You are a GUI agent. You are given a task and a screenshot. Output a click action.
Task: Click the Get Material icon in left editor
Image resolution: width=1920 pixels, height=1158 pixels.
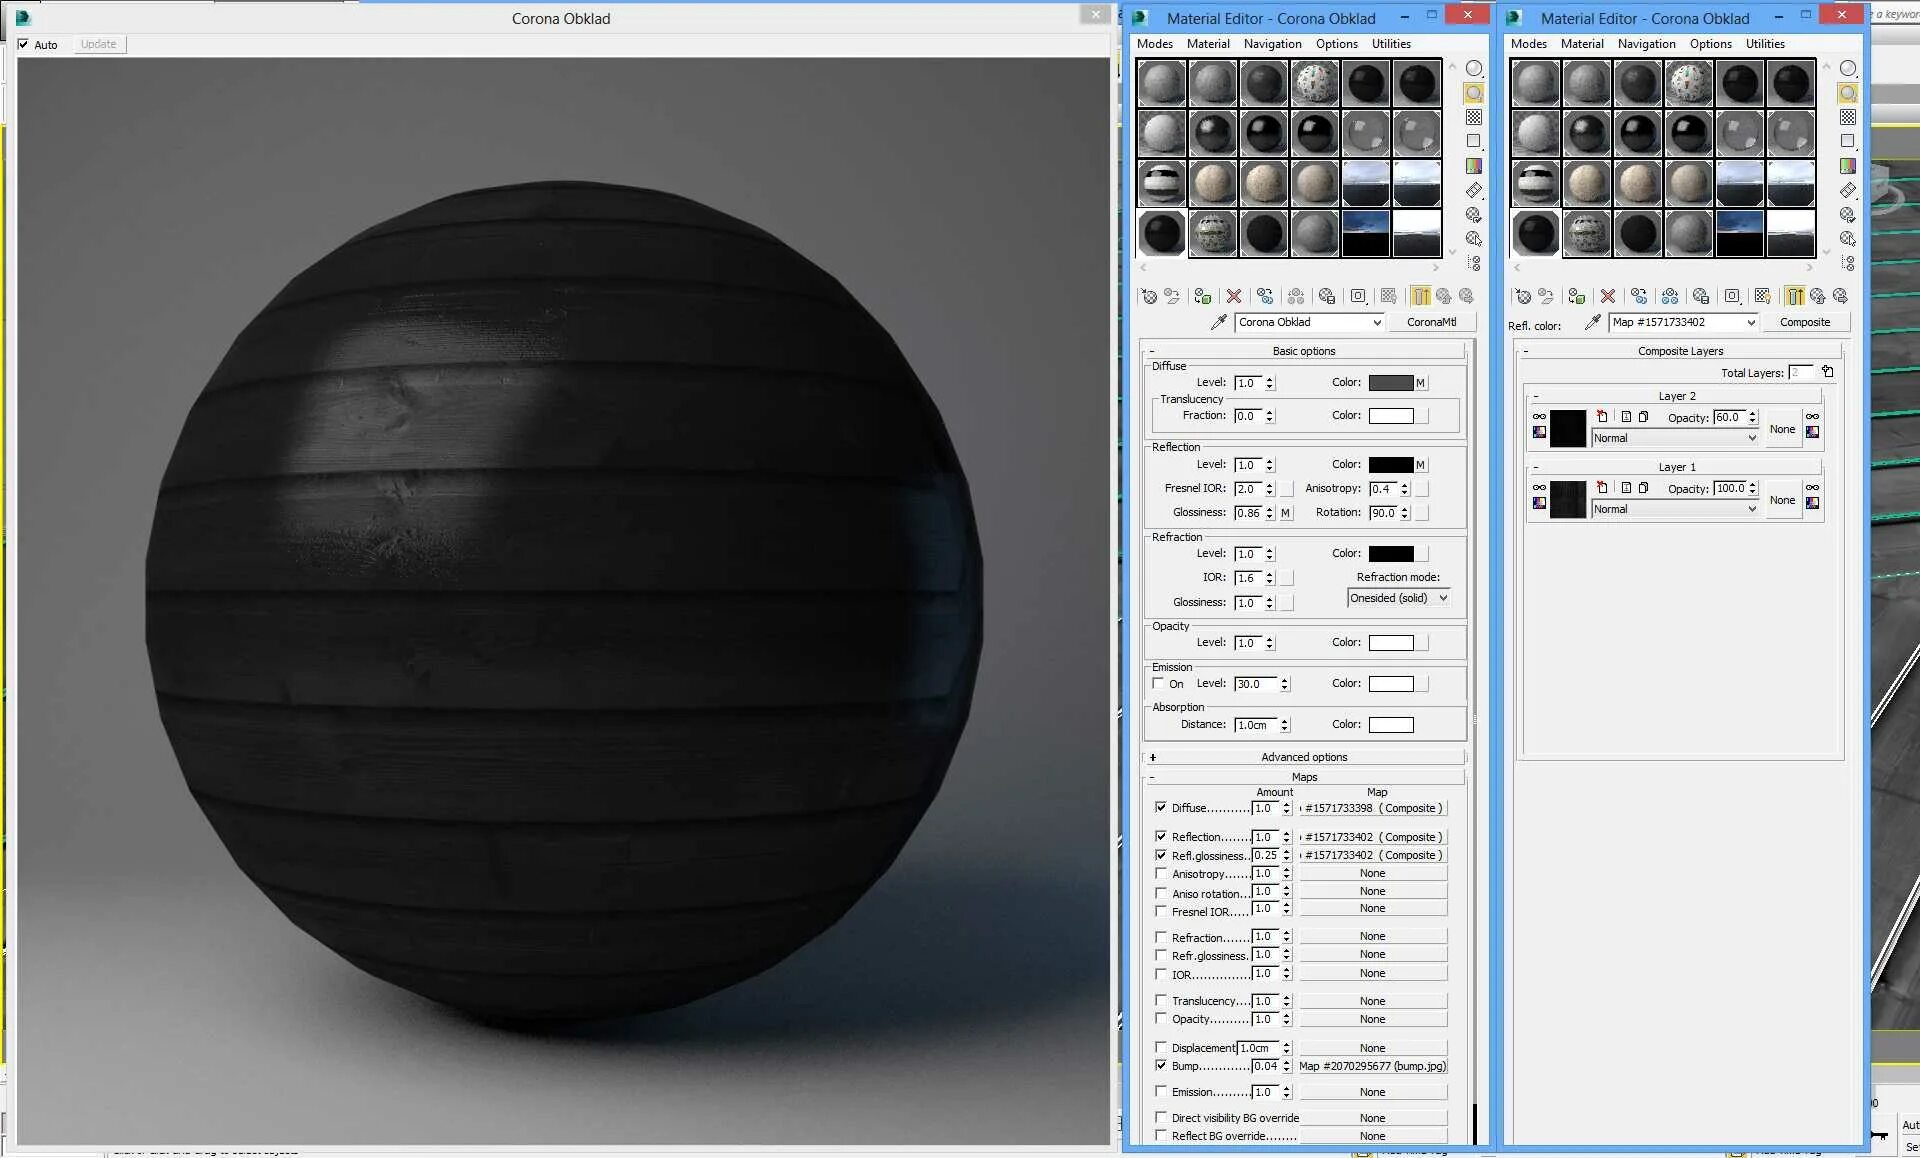coord(1148,296)
